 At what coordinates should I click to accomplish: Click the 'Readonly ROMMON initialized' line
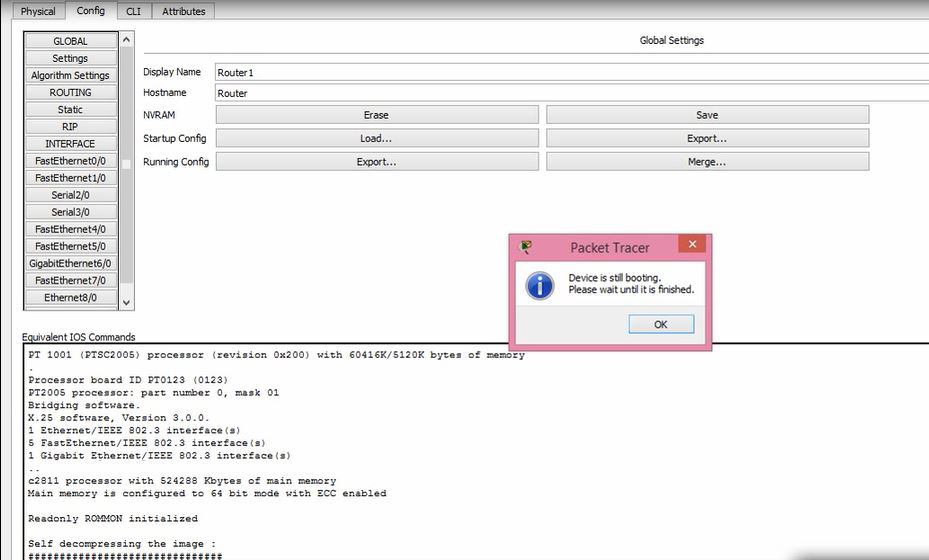point(113,519)
